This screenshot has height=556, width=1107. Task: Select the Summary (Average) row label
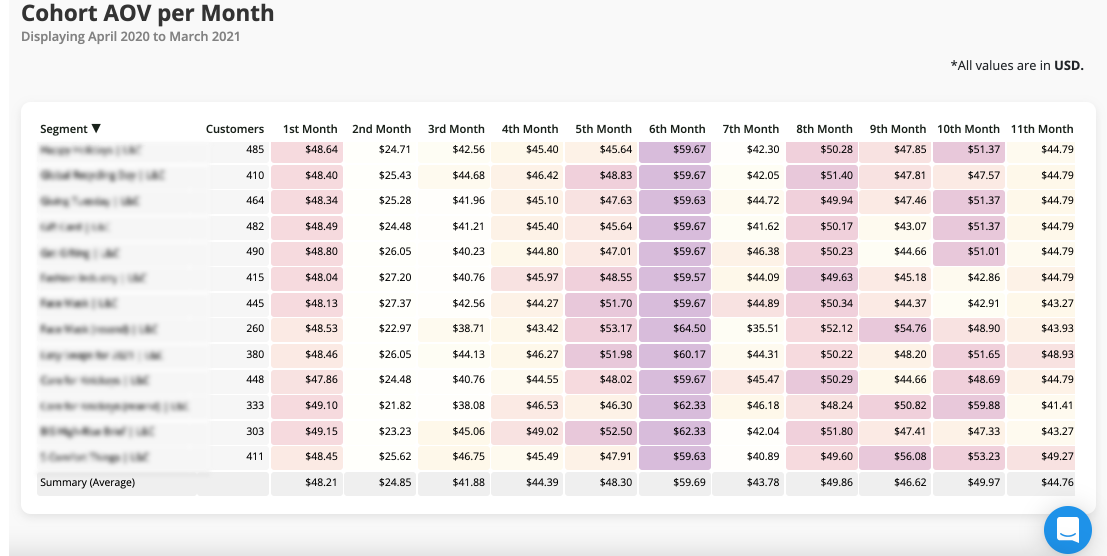tap(88, 483)
